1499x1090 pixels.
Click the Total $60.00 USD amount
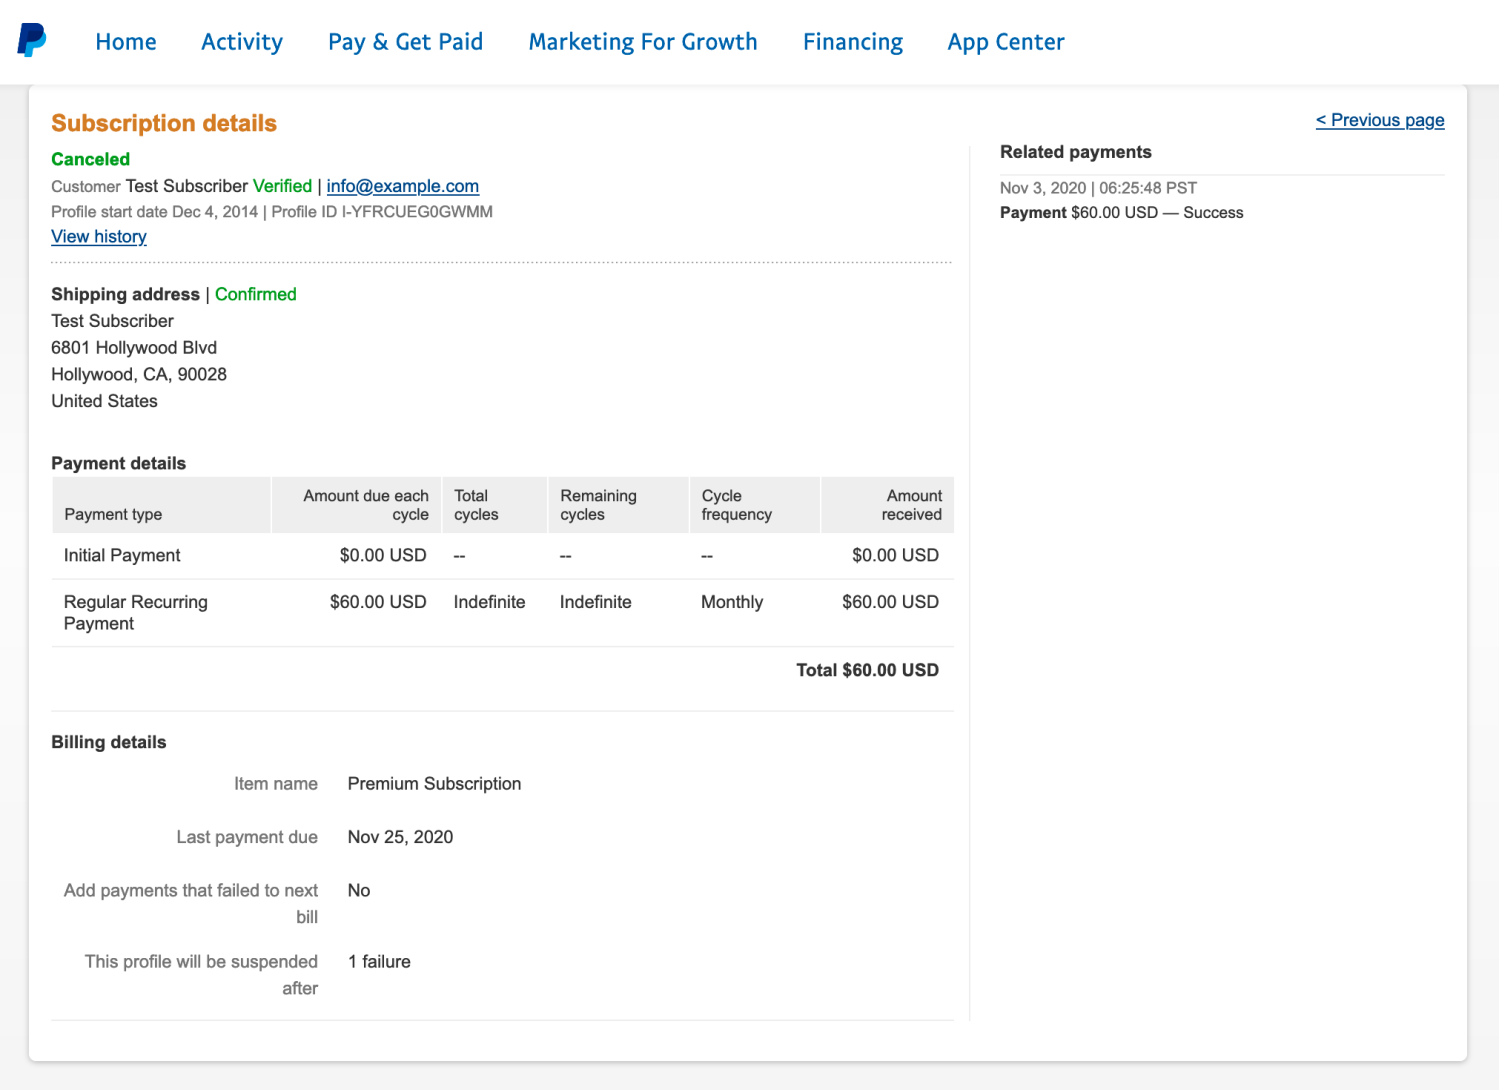pos(867,670)
